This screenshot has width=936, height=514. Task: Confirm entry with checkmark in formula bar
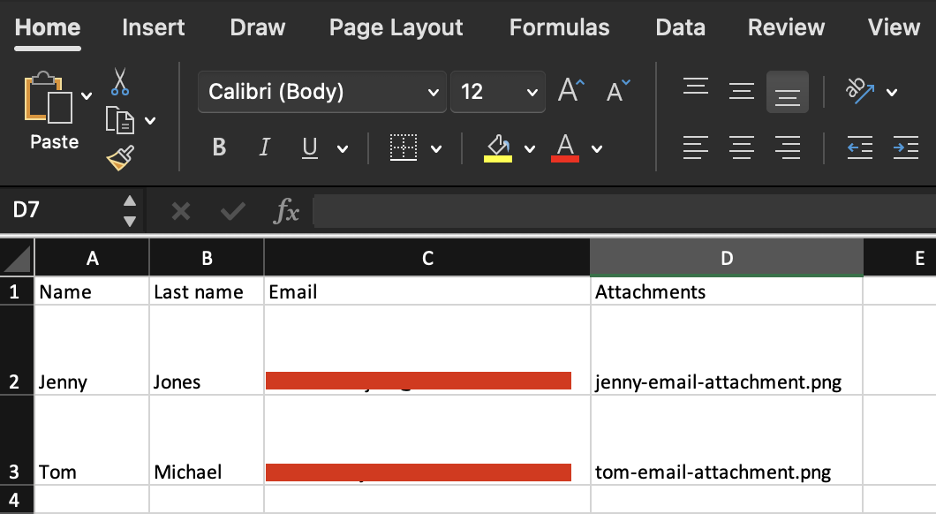[x=232, y=211]
